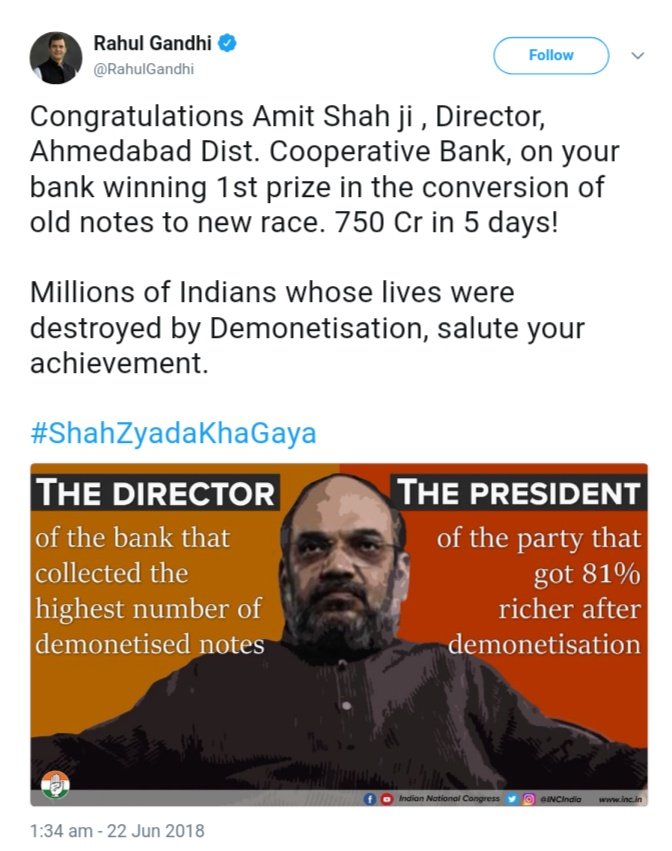Viewport: 672px width, 851px height.
Task: Open Rahul Gandhi's profile picture
Action: point(55,58)
